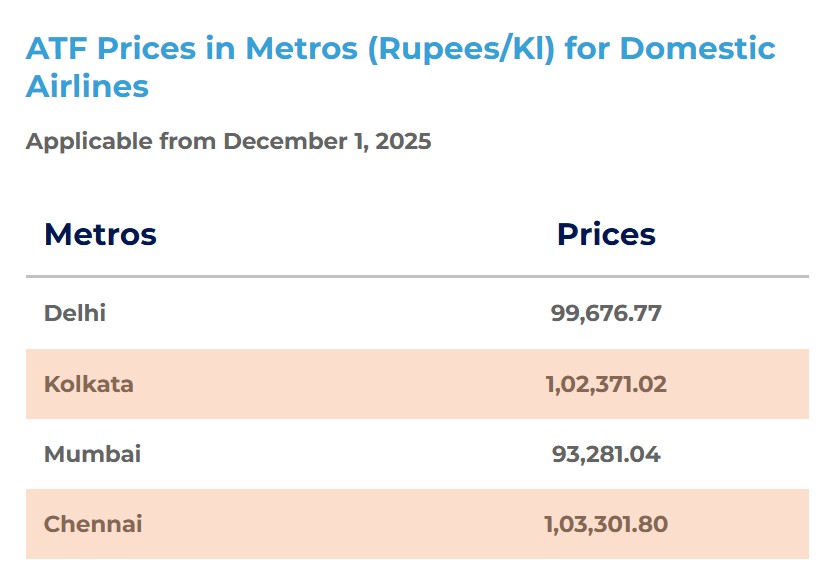
Task: Click "(Rupees/Kl)" in the blue title
Action: click(460, 48)
